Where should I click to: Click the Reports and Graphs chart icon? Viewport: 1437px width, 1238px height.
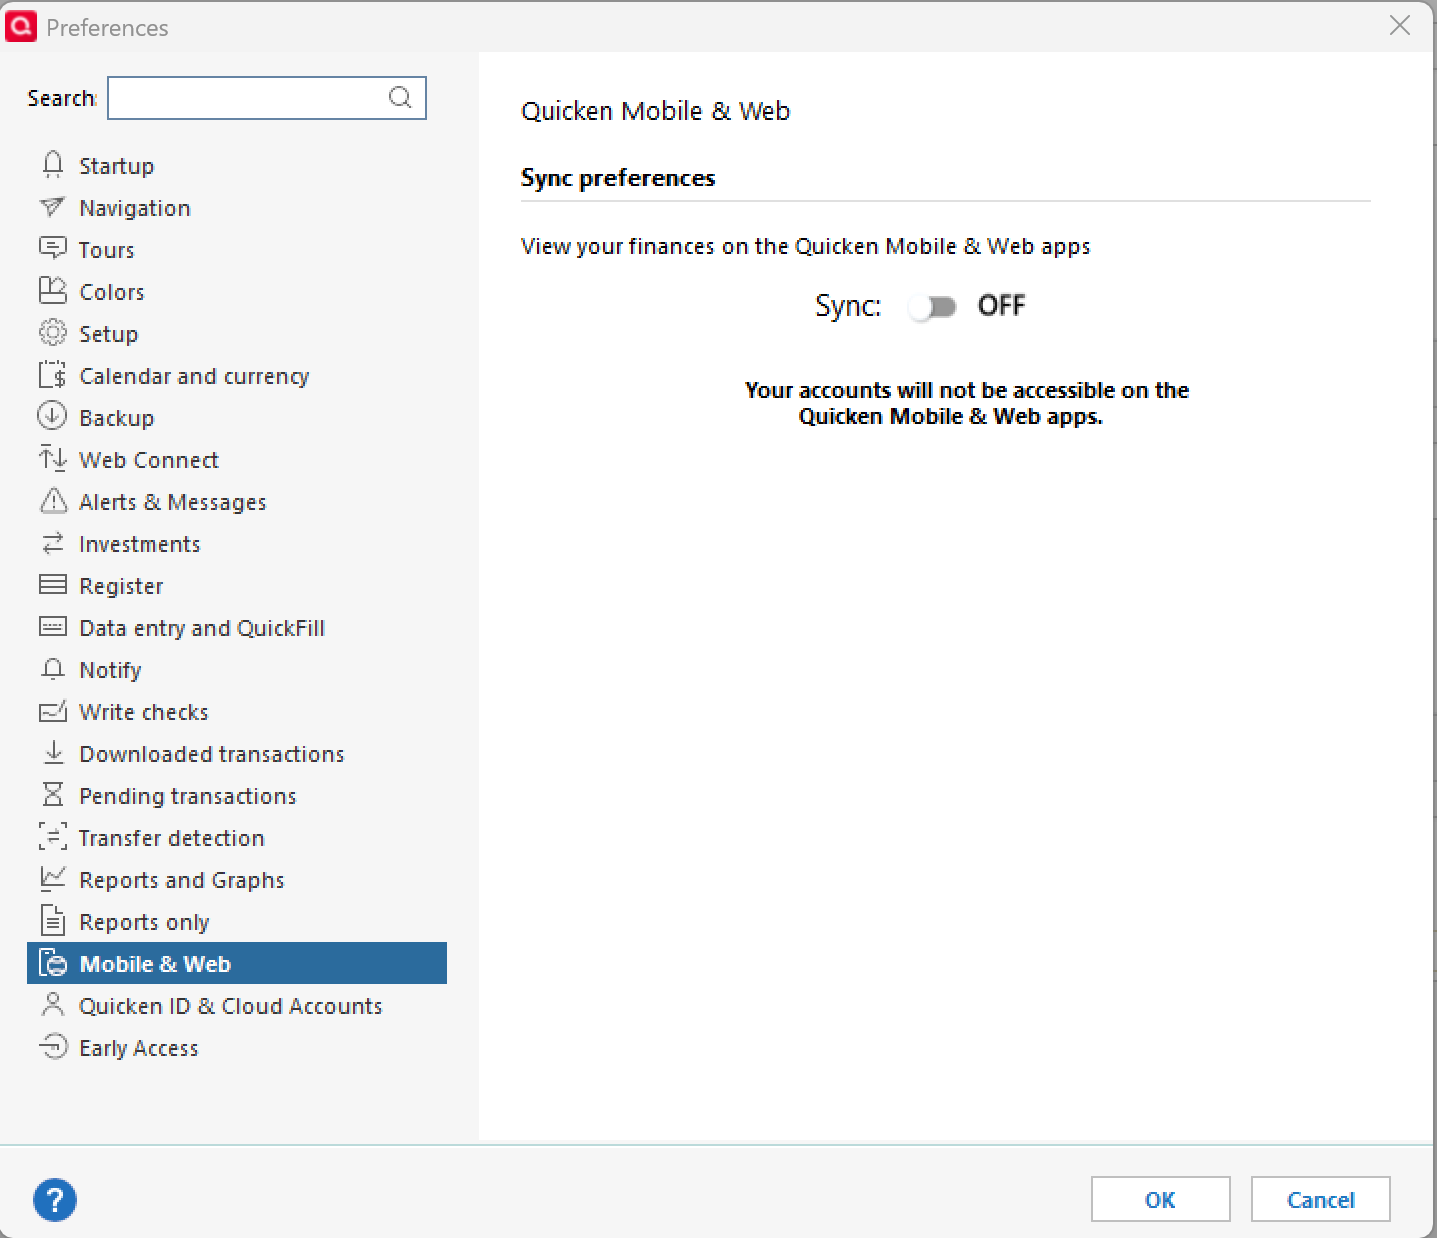[53, 878]
